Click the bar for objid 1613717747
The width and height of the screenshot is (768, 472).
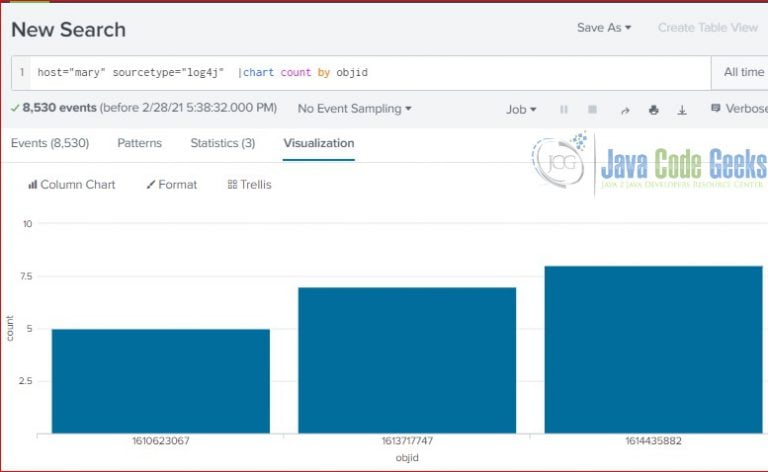click(x=407, y=360)
